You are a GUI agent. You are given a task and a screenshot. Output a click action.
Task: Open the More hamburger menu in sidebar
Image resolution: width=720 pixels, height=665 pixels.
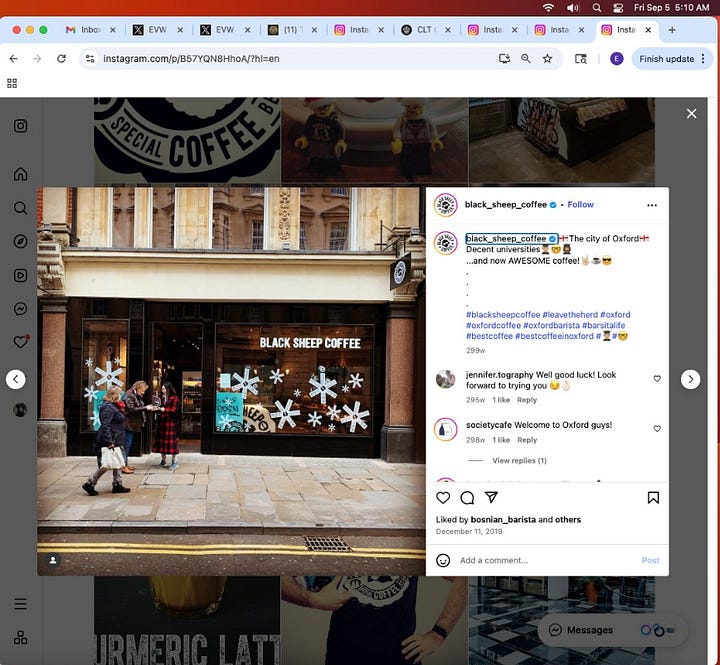(x=20, y=604)
